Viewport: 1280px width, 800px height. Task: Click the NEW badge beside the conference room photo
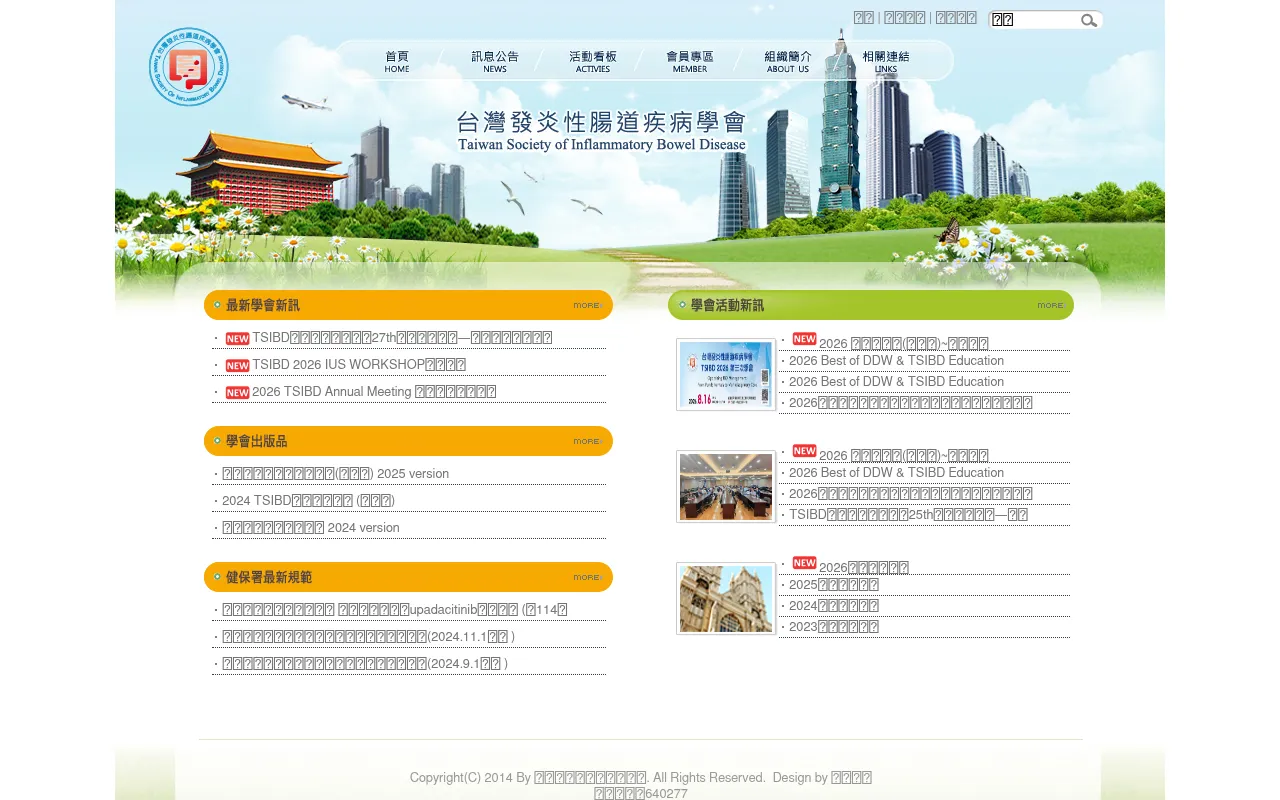(804, 451)
